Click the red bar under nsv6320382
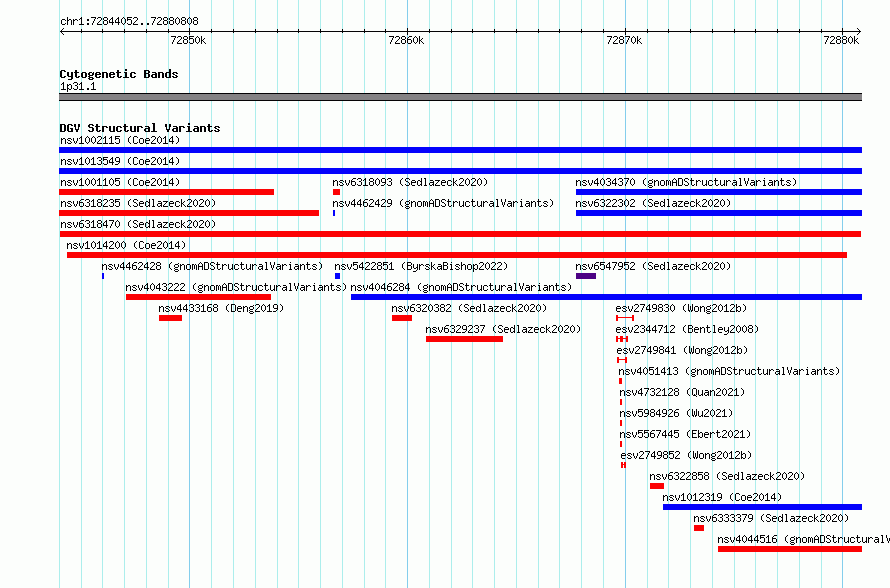Viewport: 890px width, 588px height. pyautogui.click(x=402, y=318)
